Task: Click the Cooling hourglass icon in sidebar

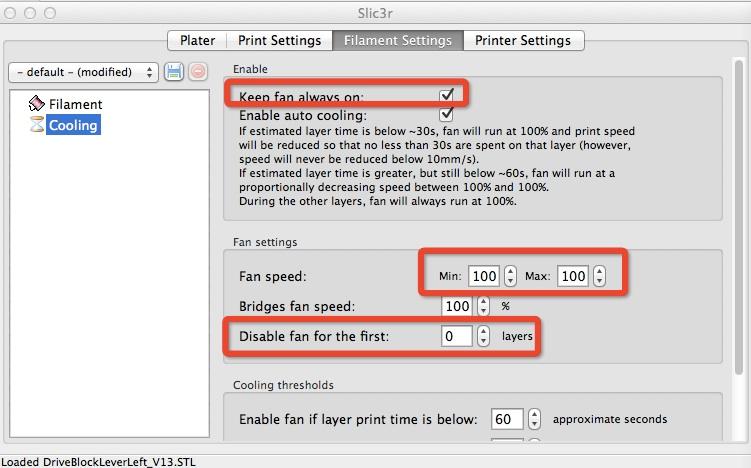Action: tap(37, 125)
